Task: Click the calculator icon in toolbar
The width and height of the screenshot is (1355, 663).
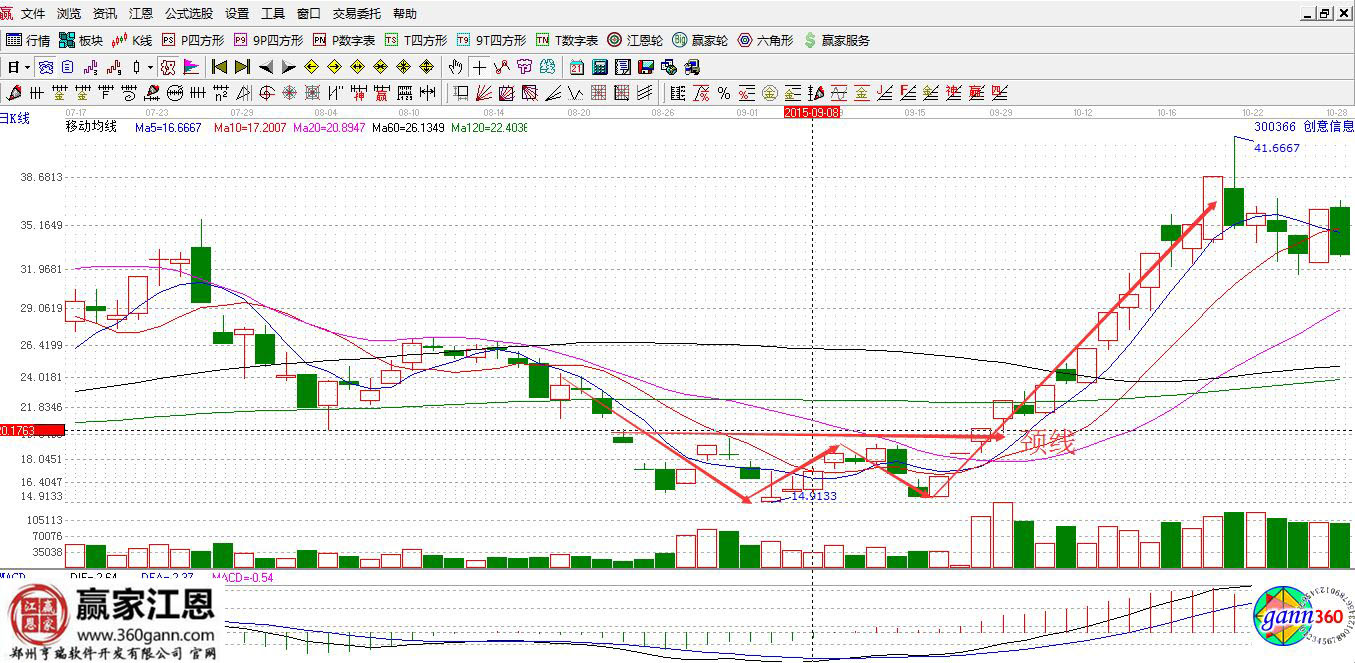Action: pyautogui.click(x=599, y=67)
